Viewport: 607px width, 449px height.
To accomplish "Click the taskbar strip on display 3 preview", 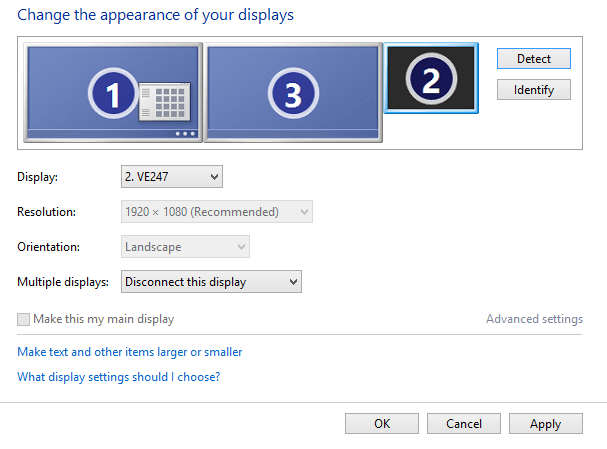I will click(x=292, y=133).
